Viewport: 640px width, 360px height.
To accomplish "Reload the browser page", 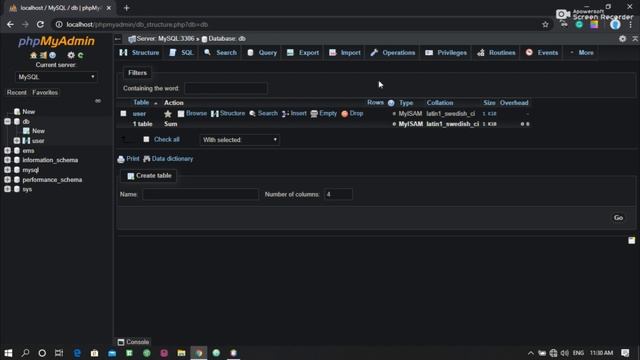I will (x=40, y=24).
